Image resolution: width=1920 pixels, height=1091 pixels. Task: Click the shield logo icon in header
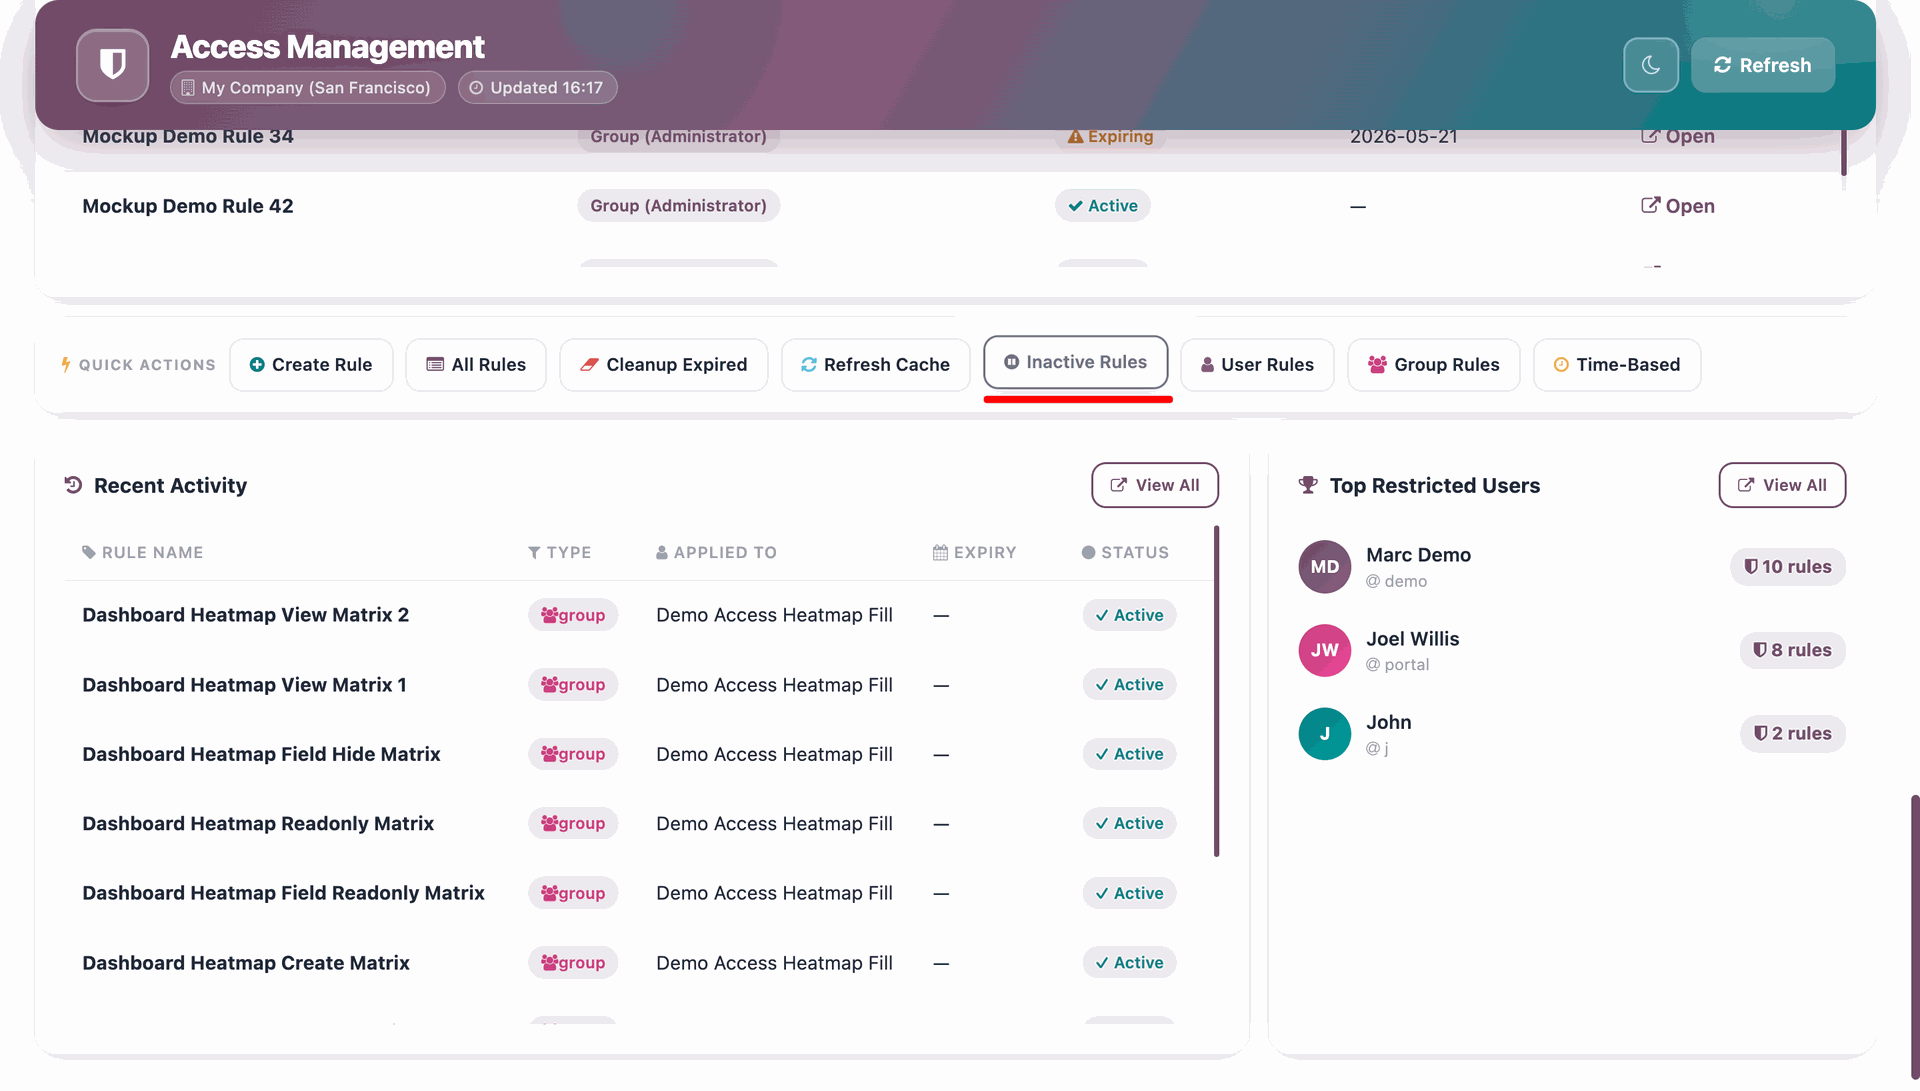[112, 65]
